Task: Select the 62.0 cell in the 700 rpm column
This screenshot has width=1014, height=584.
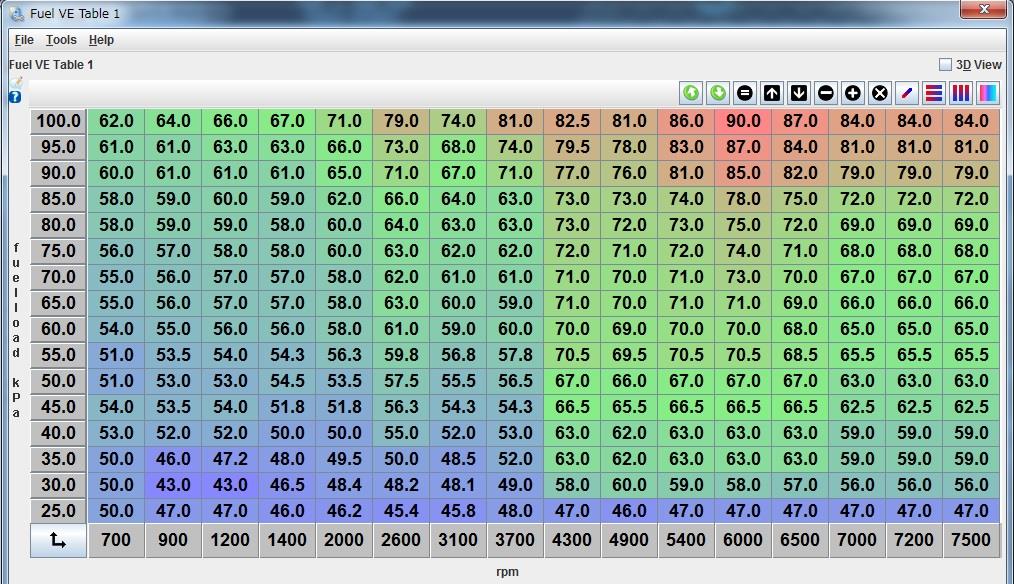Action: [116, 121]
